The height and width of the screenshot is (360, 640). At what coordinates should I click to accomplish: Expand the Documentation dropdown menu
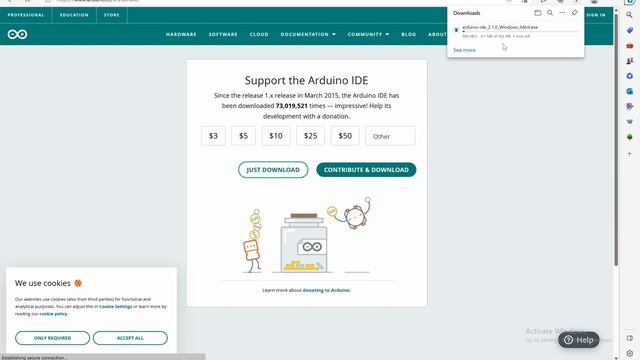(308, 34)
